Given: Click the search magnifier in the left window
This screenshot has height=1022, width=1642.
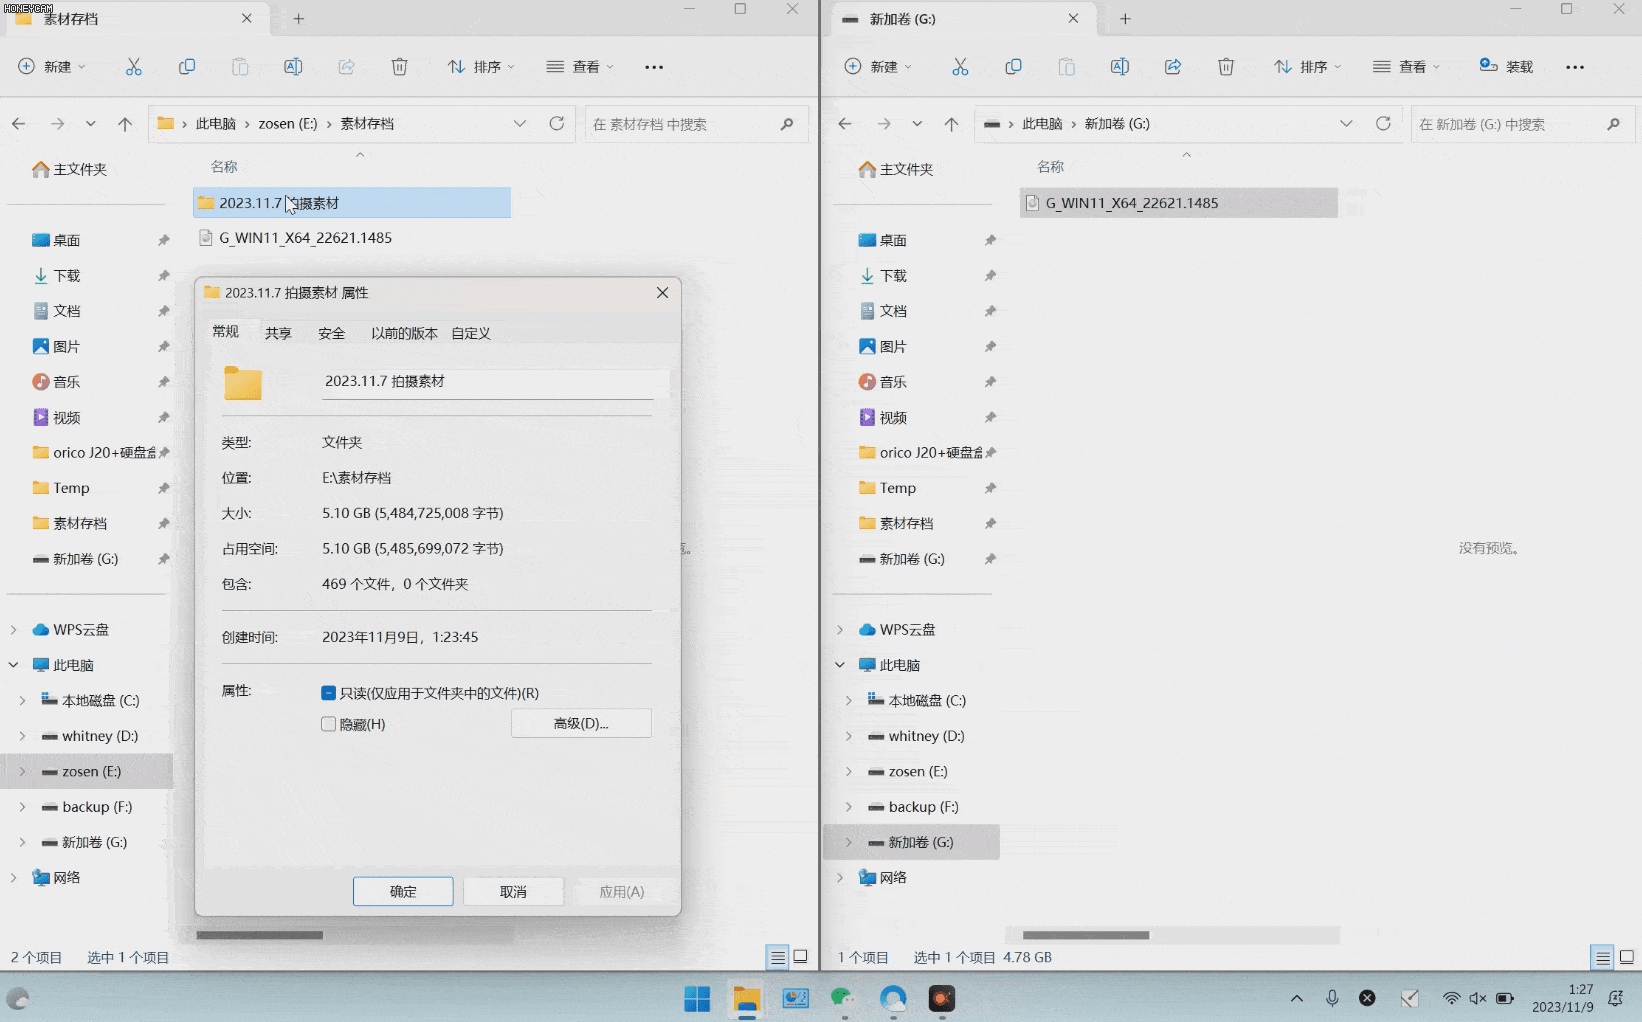Looking at the screenshot, I should click(x=787, y=124).
